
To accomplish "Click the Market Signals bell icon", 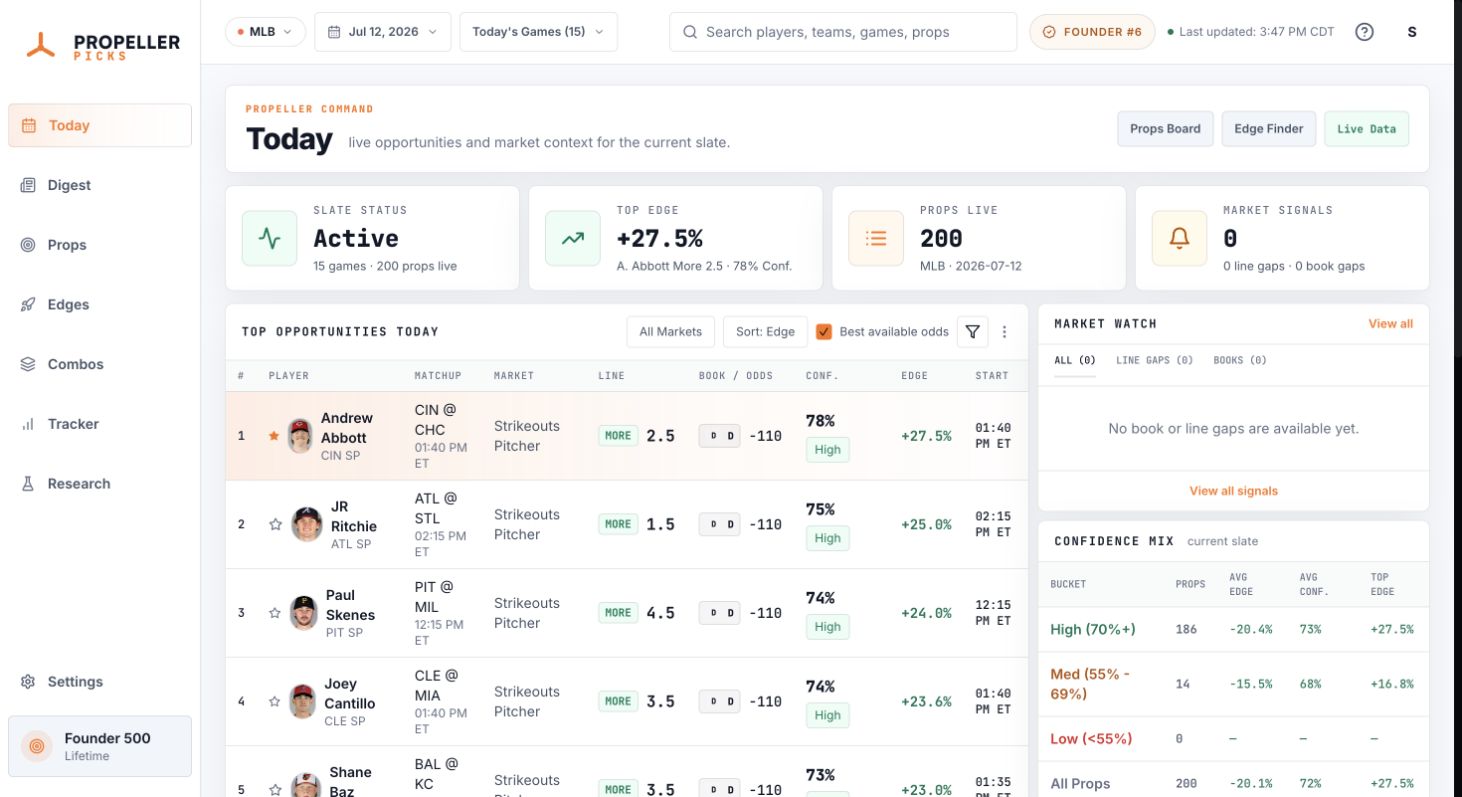I will coord(1179,238).
